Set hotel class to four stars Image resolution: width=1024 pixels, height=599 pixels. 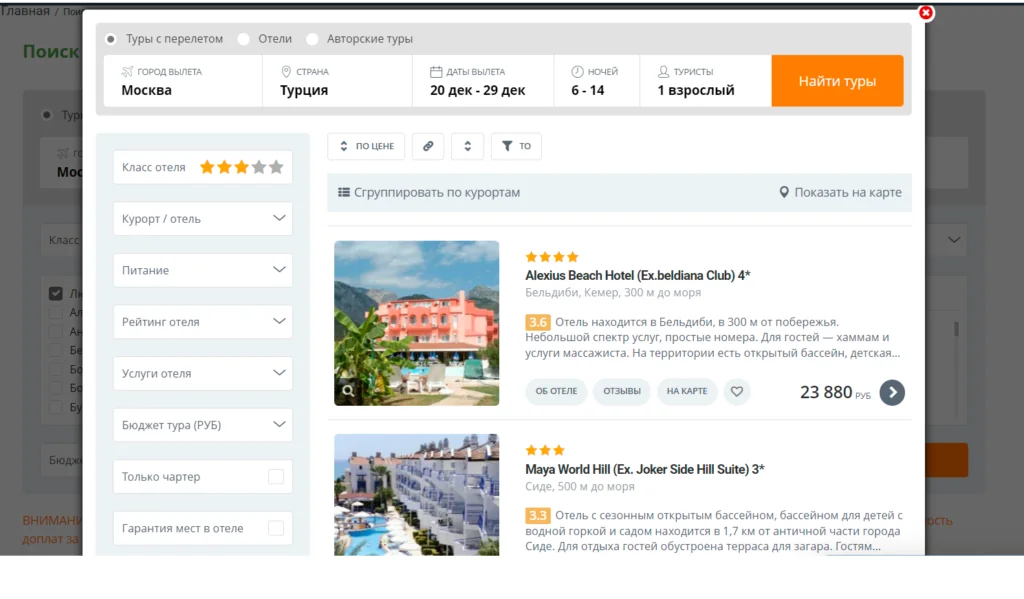259,167
